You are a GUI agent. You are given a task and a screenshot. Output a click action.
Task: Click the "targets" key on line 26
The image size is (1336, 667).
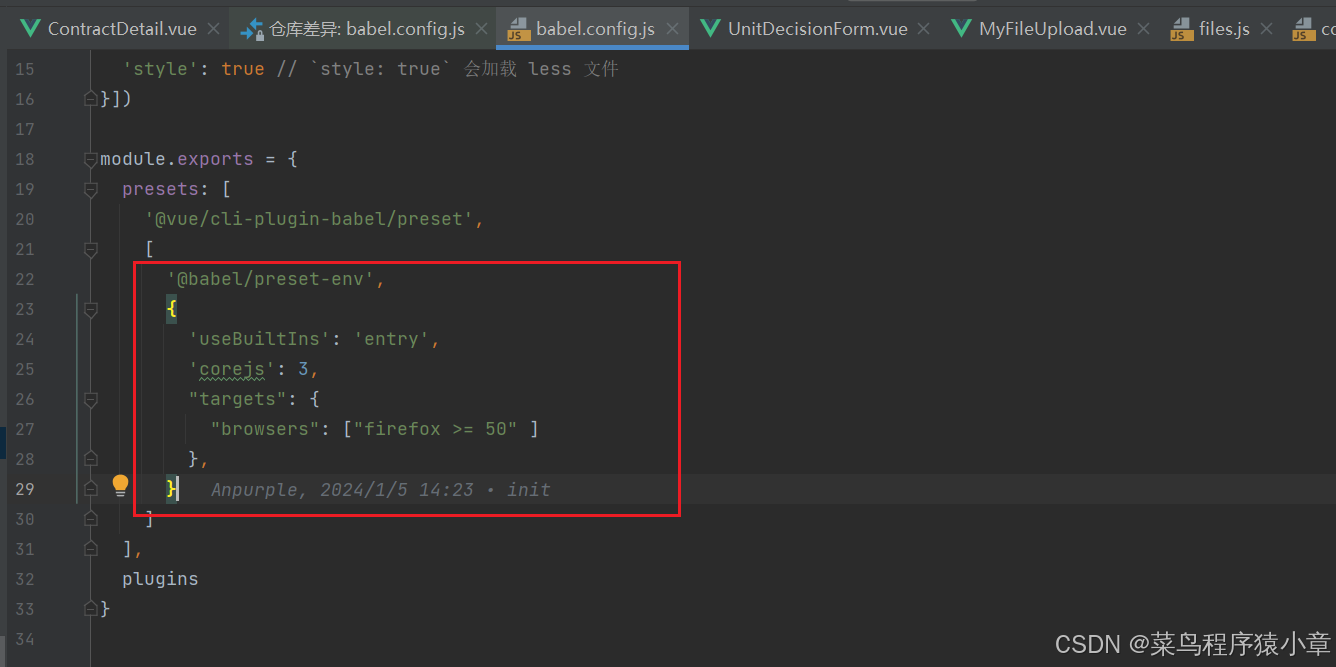click(x=238, y=399)
